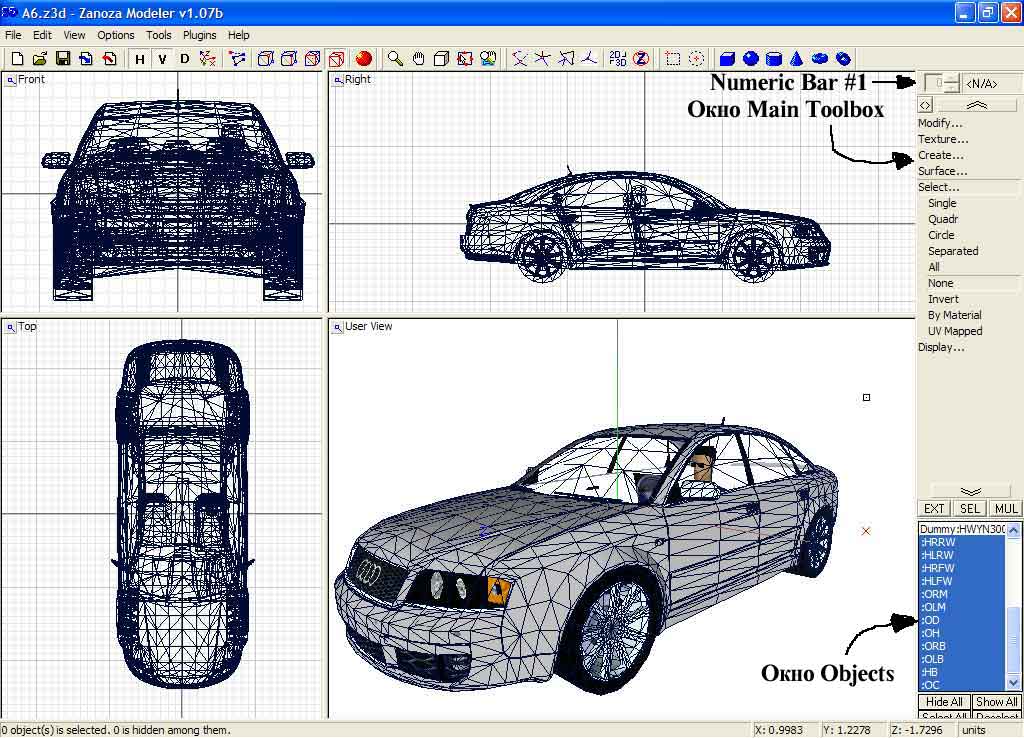Toggle the SEL button

970,509
